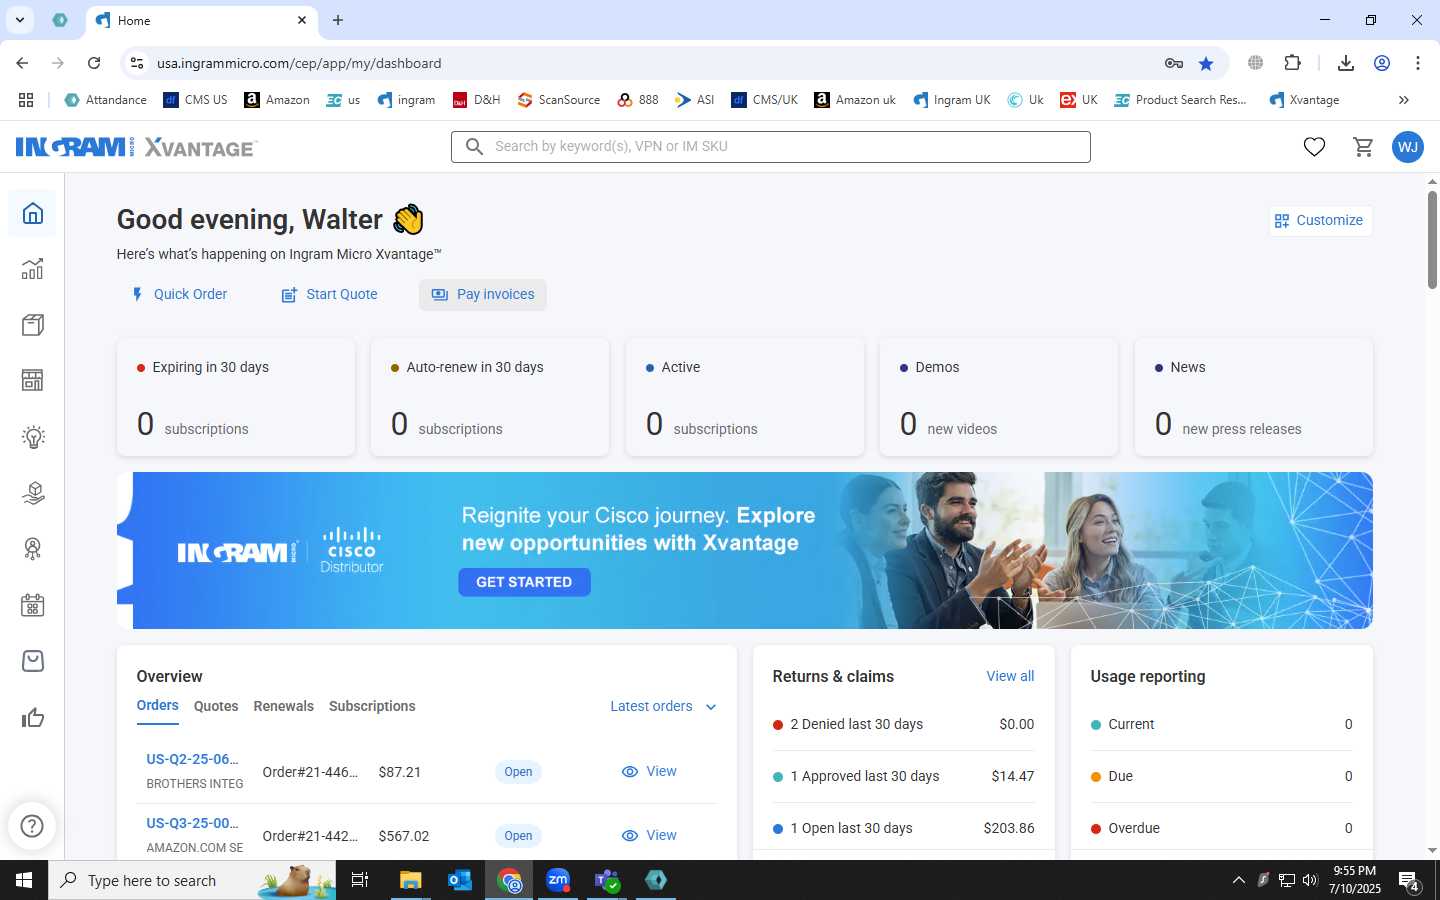Open the tab search dropdown arrow

19,20
